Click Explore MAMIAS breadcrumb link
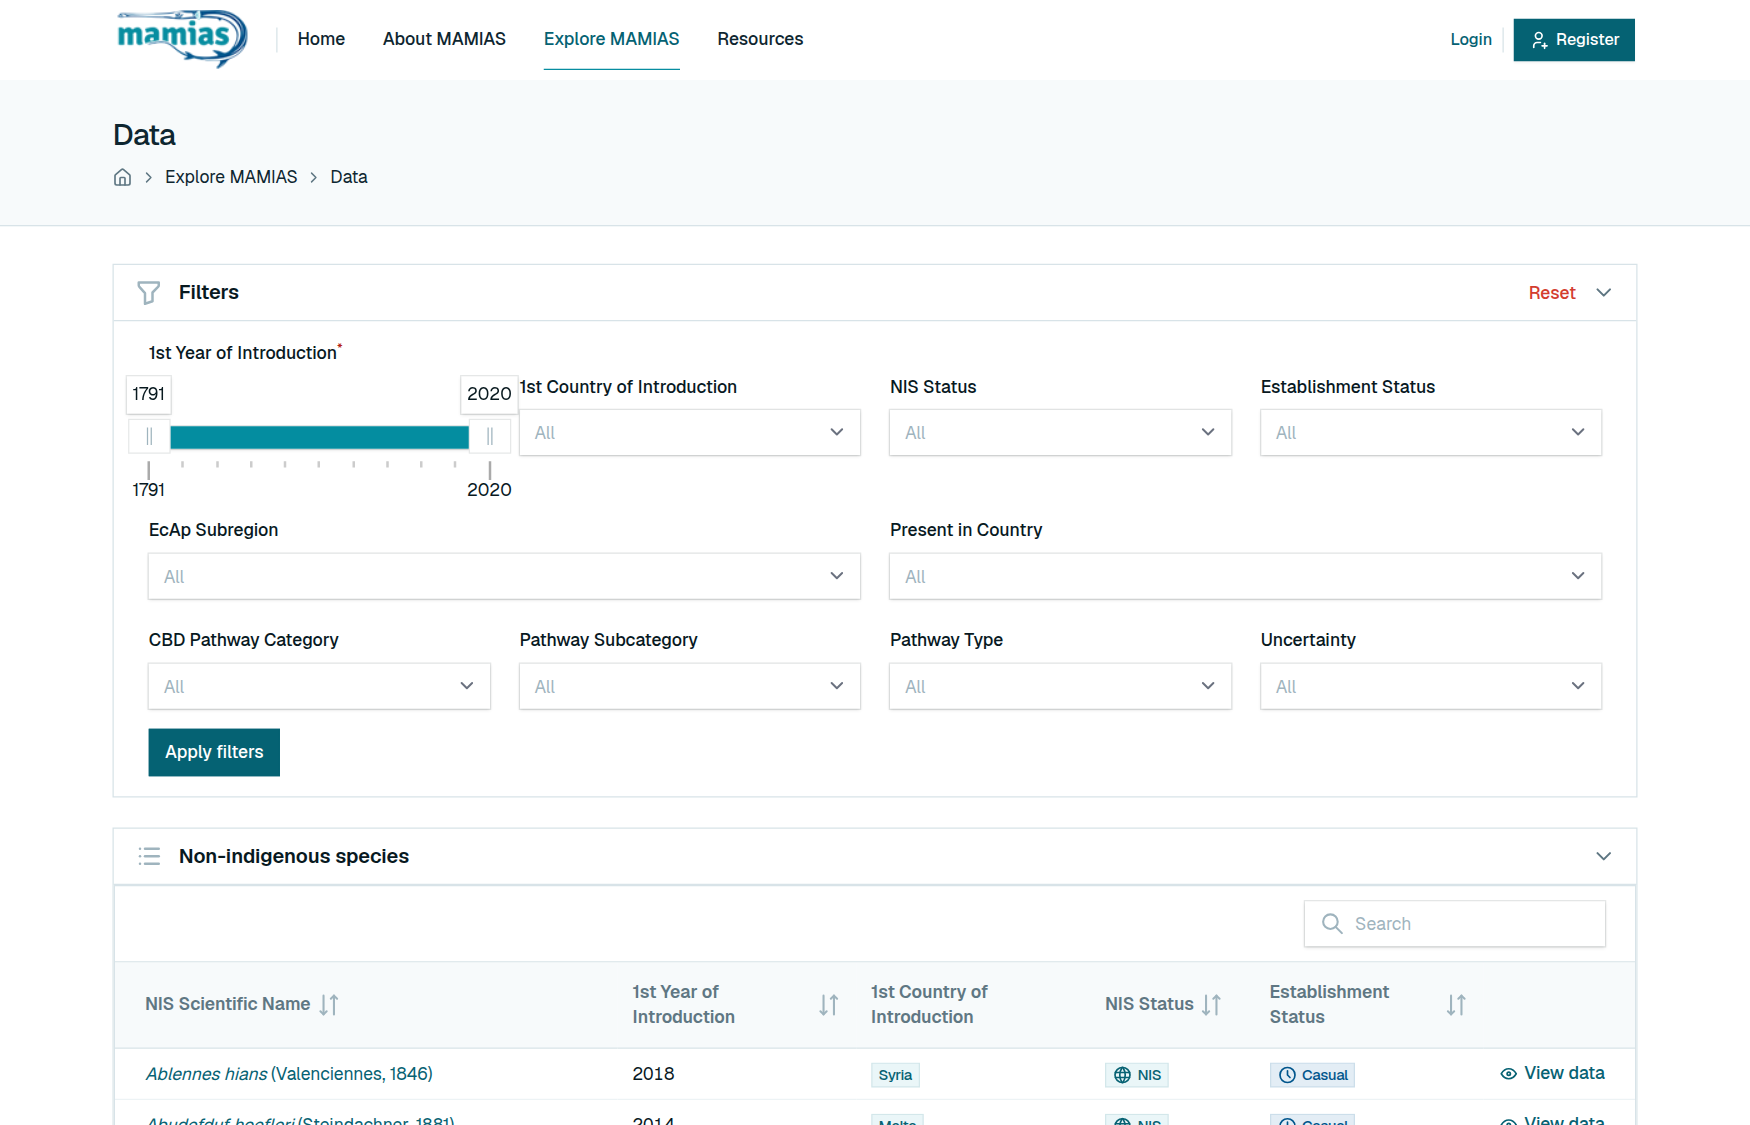Screen dimensions: 1750x1125 pyautogui.click(x=231, y=177)
